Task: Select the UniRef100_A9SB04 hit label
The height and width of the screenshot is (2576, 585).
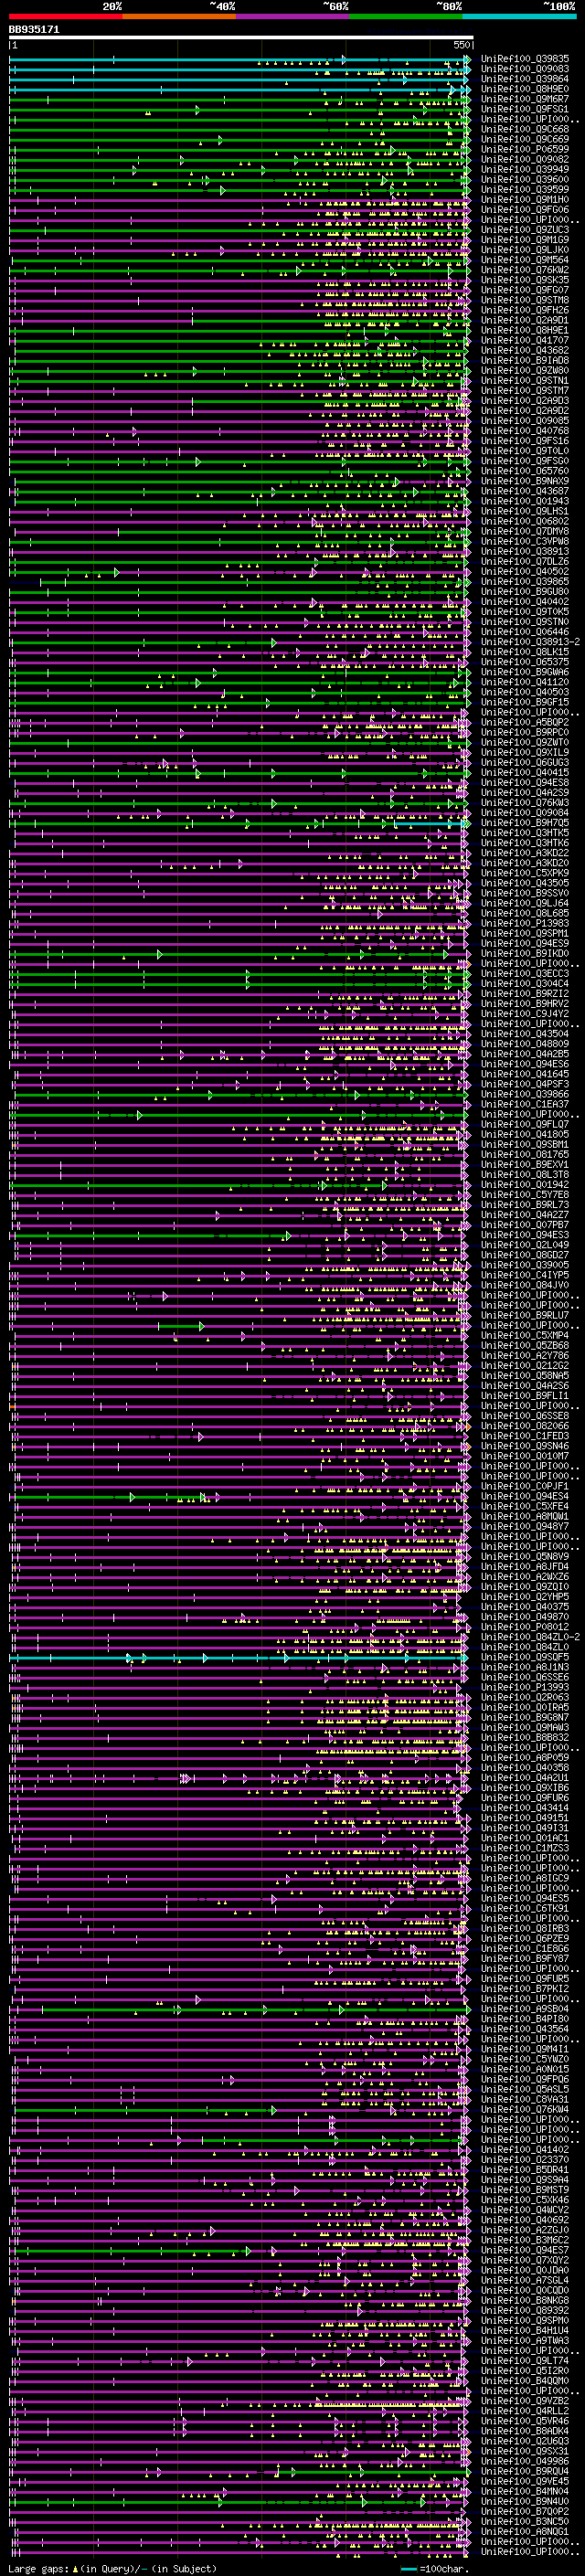Action: 525,2009
